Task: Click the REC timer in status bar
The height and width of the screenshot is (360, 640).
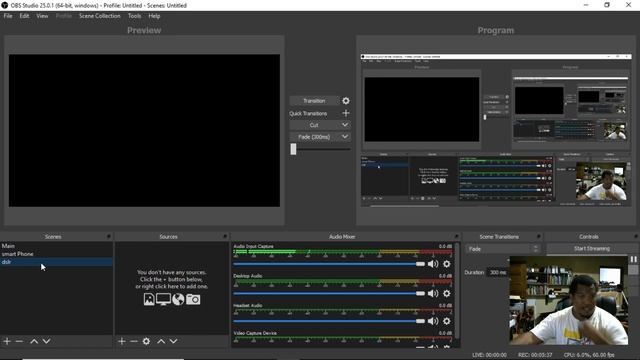Action: (535, 355)
